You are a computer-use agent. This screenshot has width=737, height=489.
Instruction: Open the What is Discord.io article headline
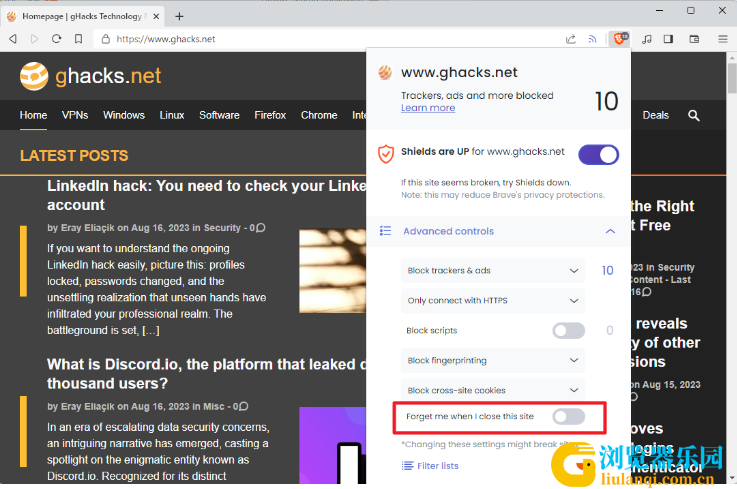(x=206, y=374)
